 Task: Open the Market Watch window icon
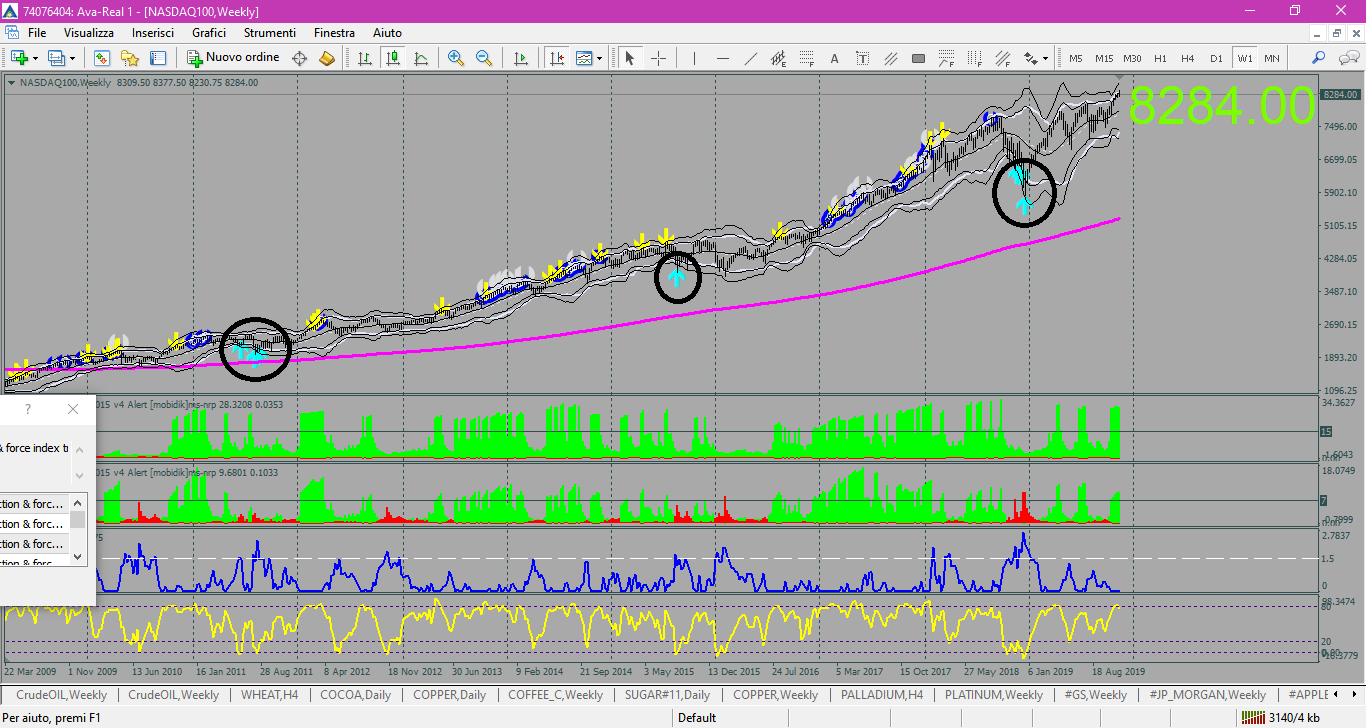pos(102,58)
